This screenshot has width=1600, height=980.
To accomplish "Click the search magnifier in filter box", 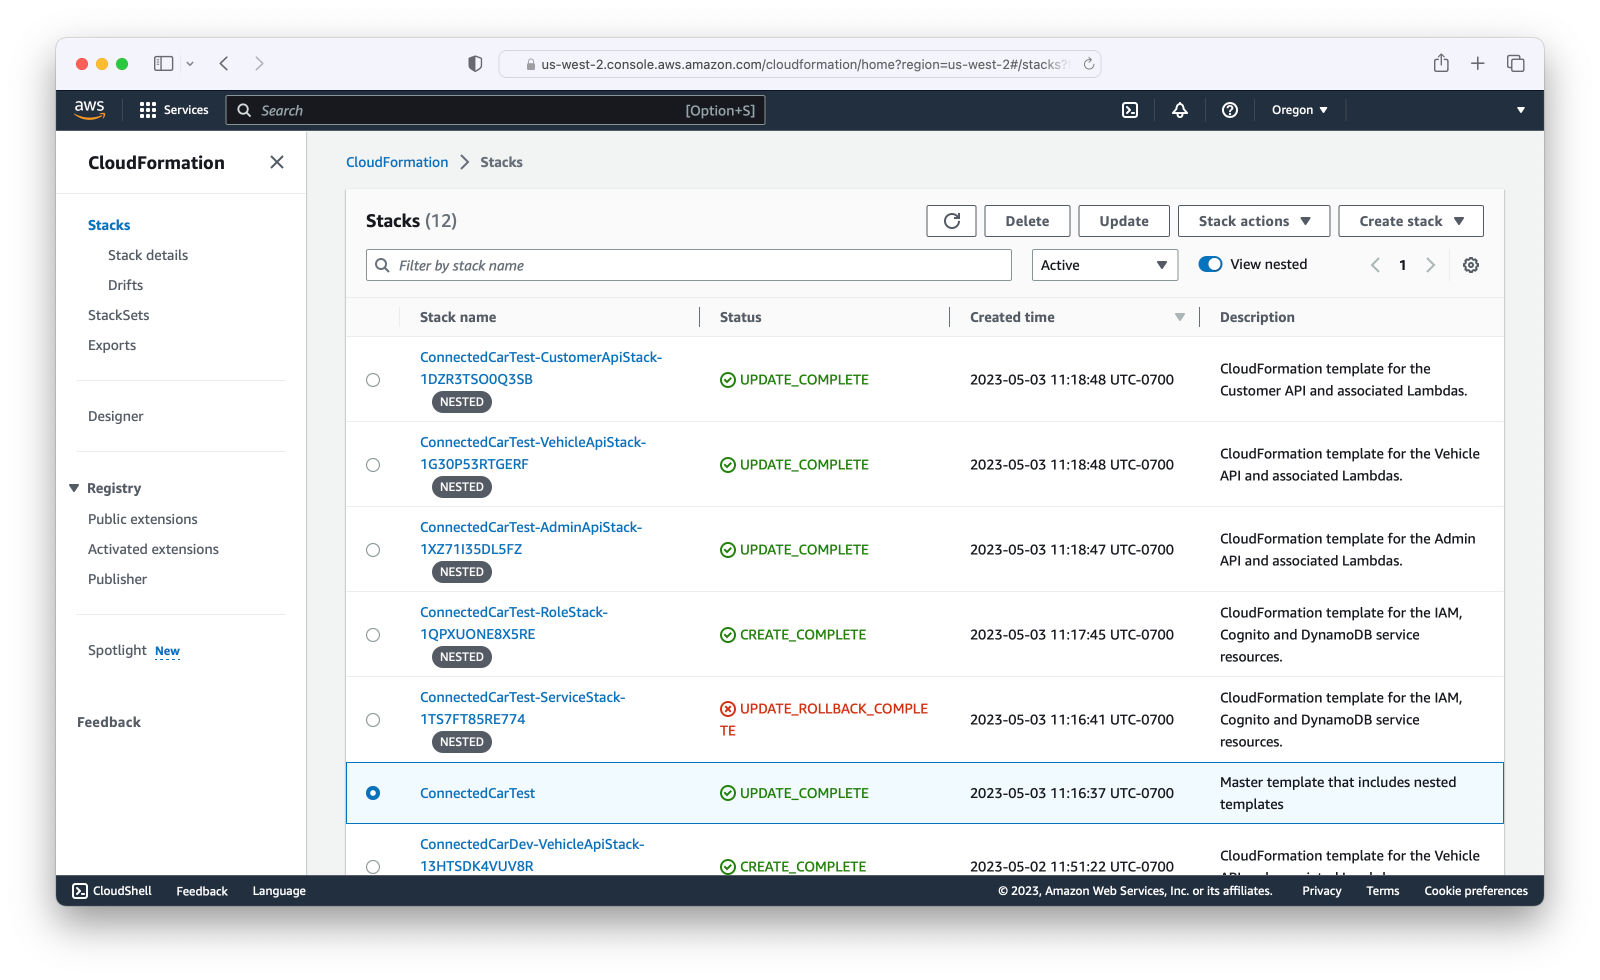I will (x=382, y=265).
